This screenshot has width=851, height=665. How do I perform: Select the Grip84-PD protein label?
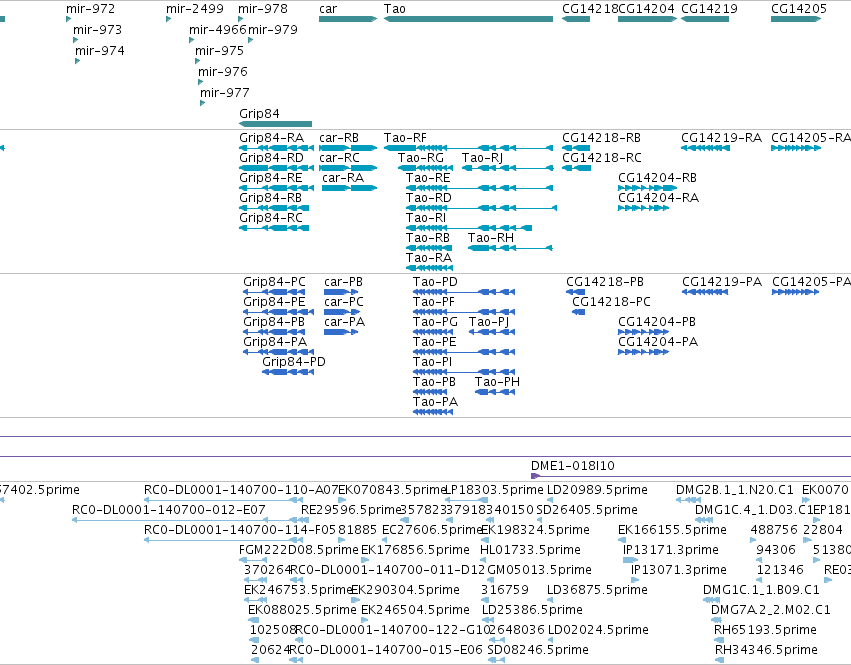click(x=294, y=362)
